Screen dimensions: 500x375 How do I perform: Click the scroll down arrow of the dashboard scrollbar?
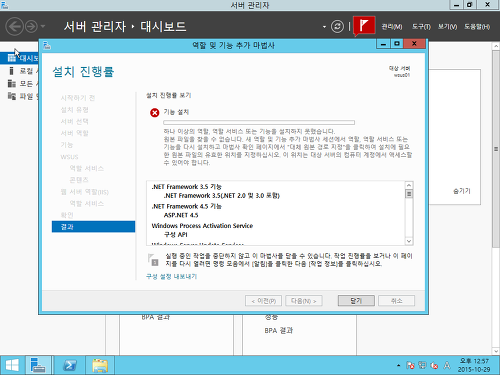(x=496, y=351)
